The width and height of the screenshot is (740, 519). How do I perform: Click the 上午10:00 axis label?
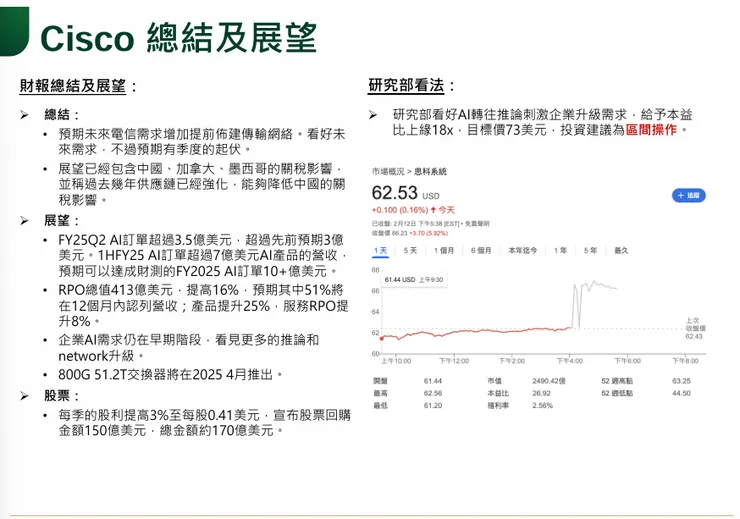click(396, 361)
